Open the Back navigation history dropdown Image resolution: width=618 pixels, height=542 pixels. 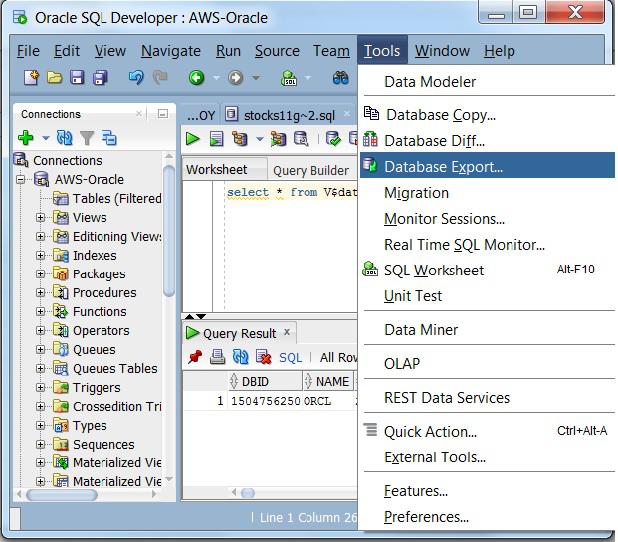(x=216, y=78)
